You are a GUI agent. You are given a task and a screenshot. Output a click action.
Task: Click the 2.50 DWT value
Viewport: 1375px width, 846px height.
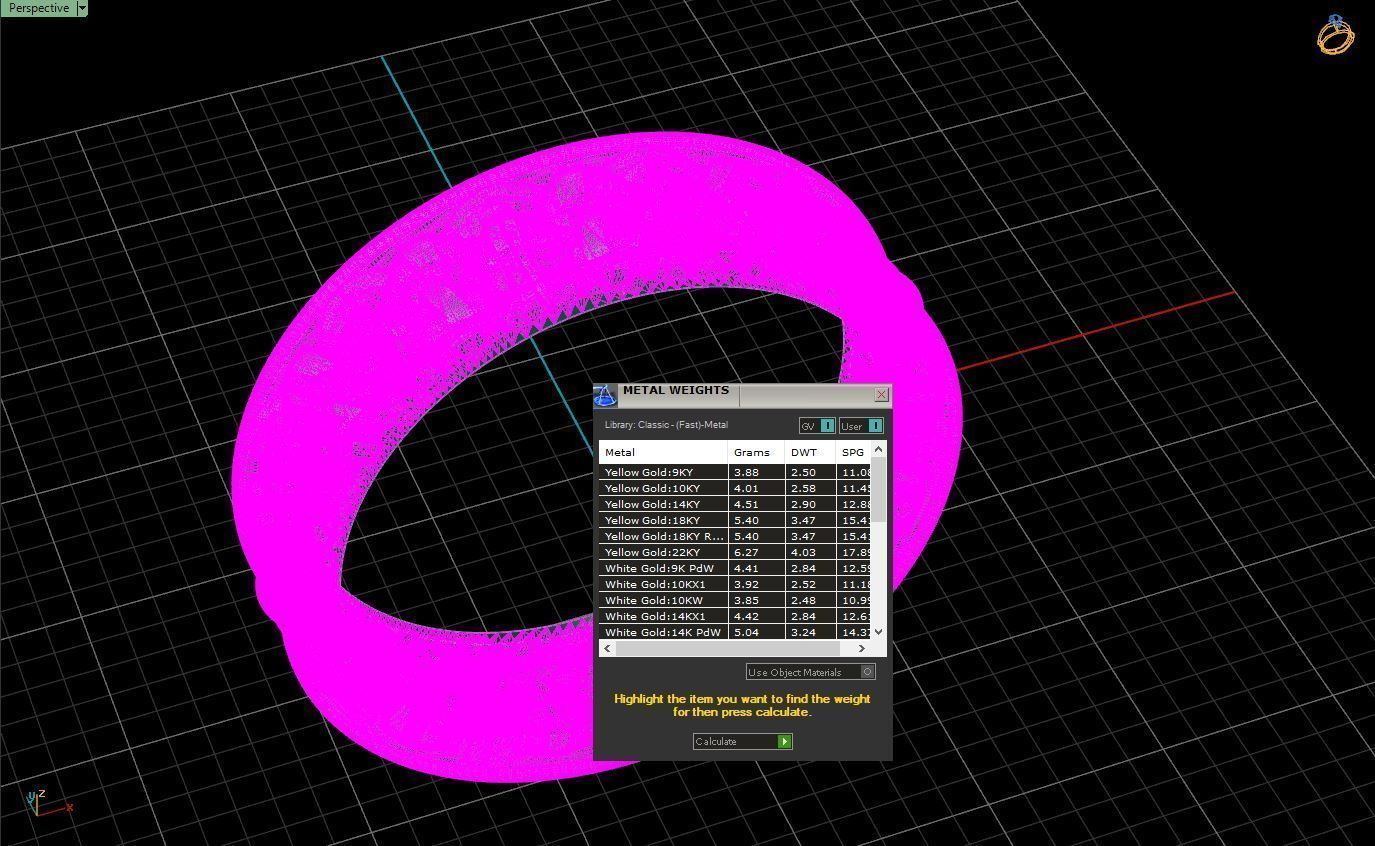click(x=803, y=472)
